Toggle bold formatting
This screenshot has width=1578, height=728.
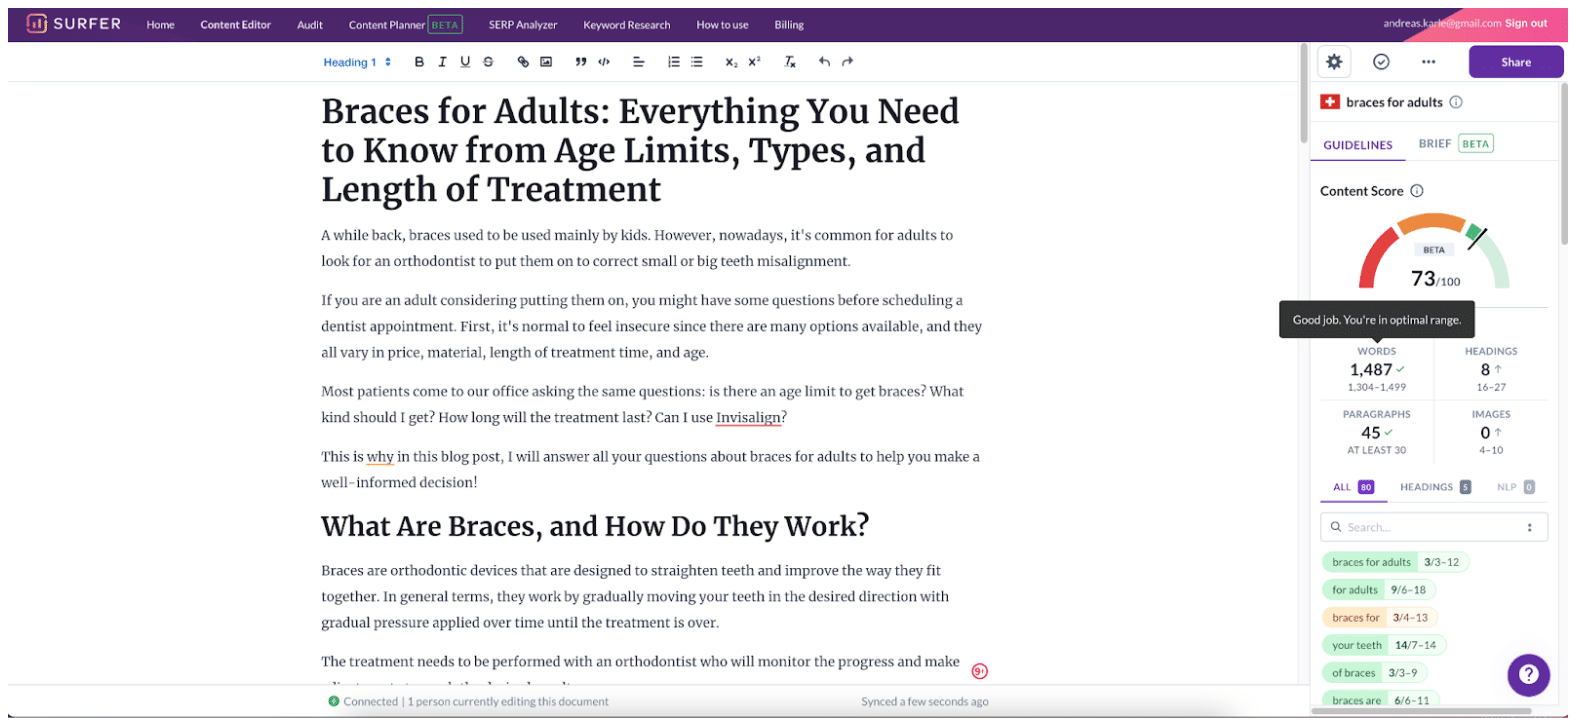coord(419,62)
